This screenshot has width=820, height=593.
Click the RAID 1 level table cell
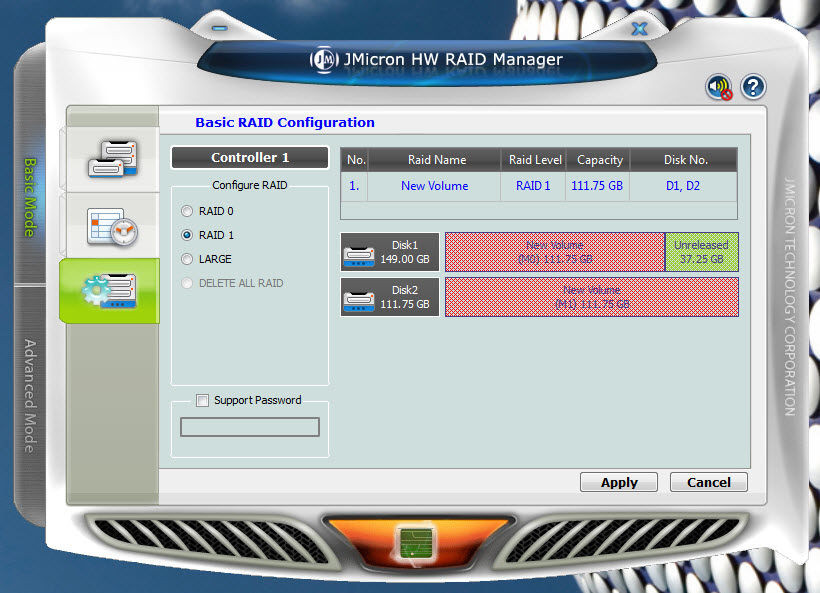533,186
